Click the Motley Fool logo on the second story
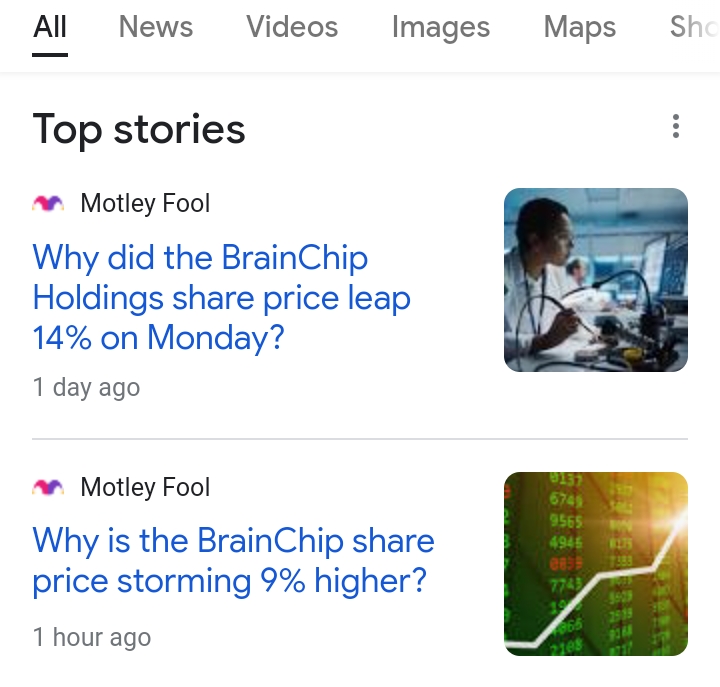The height and width of the screenshot is (687, 720). pos(48,488)
